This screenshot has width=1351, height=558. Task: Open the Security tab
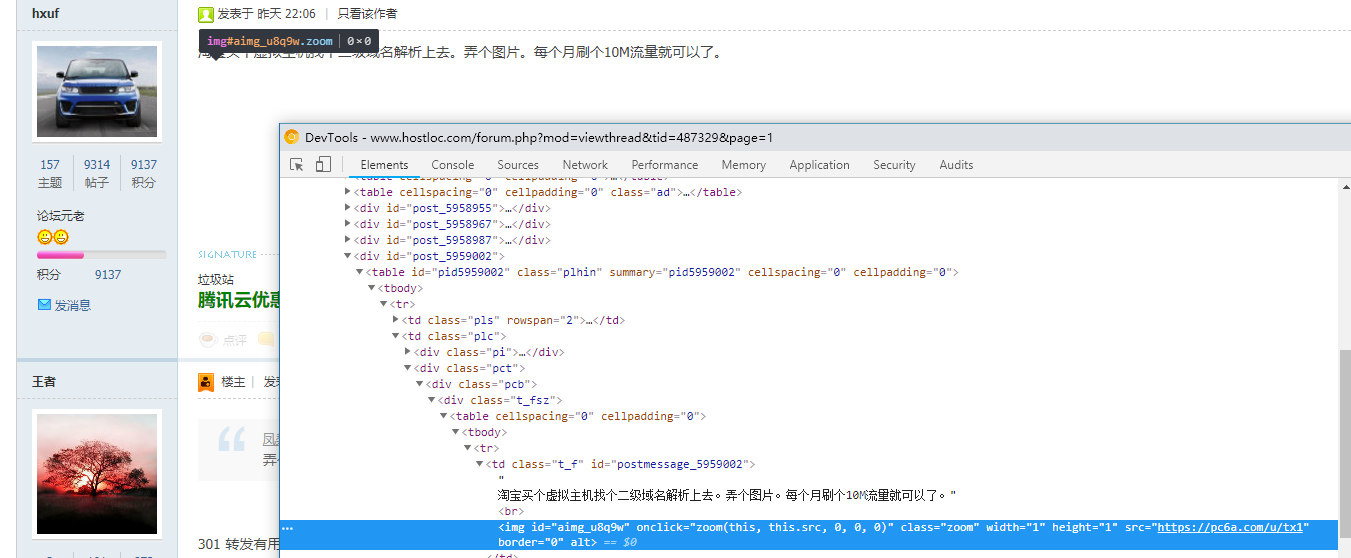coord(894,165)
